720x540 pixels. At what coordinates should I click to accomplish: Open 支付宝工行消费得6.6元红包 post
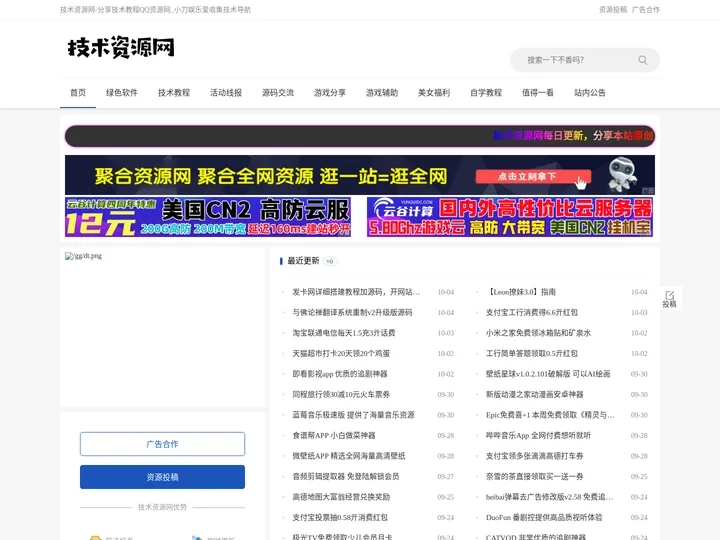pos(532,313)
